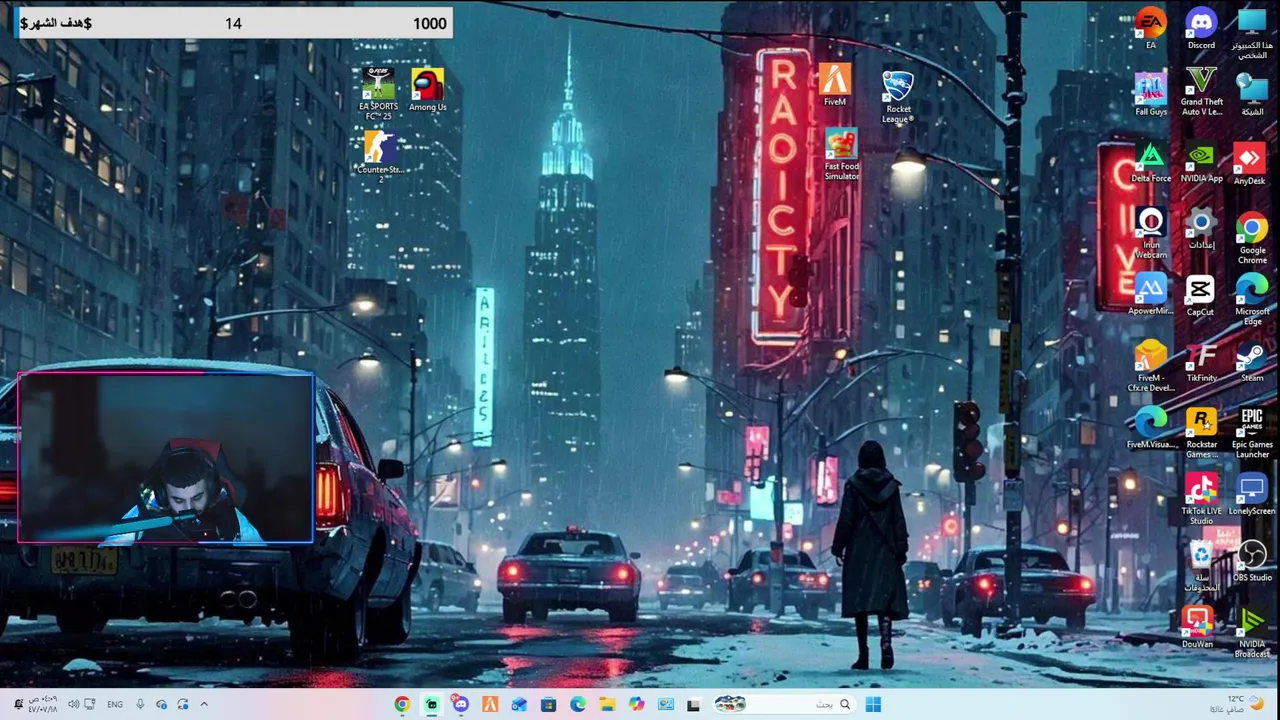Click the Windows Start button in taskbar
Image resolution: width=1280 pixels, height=720 pixels.
coord(873,704)
